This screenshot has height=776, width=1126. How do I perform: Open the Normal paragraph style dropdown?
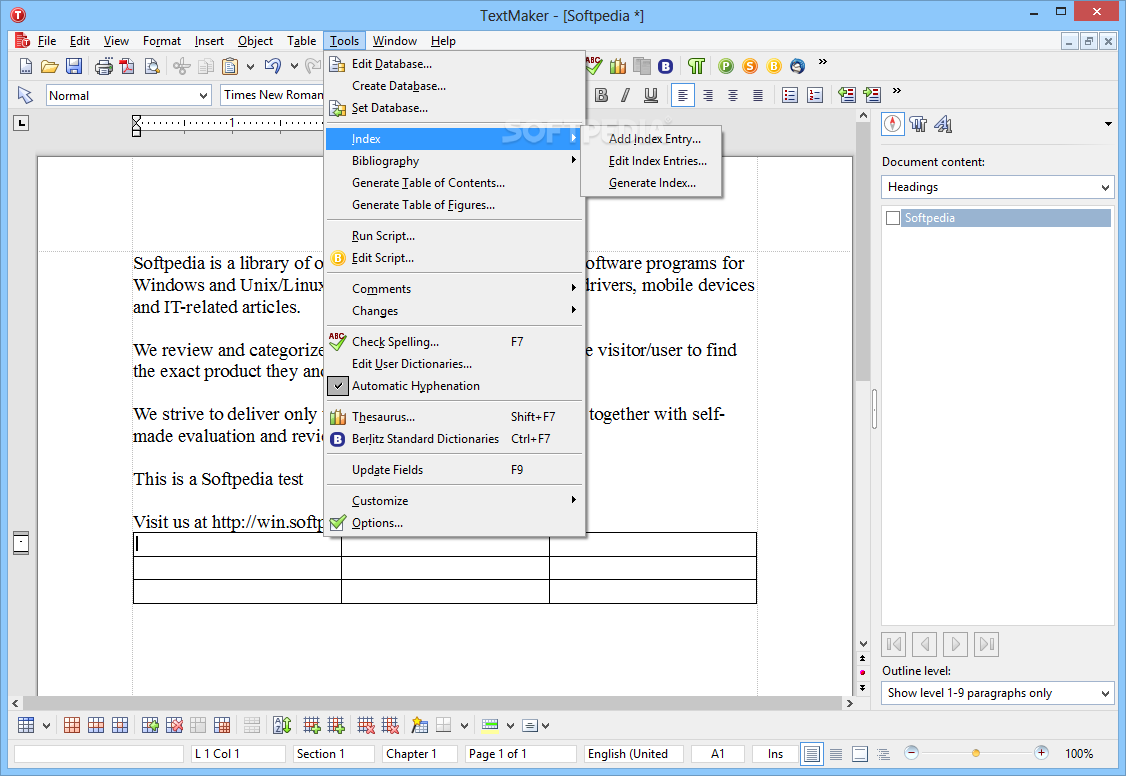pyautogui.click(x=203, y=95)
